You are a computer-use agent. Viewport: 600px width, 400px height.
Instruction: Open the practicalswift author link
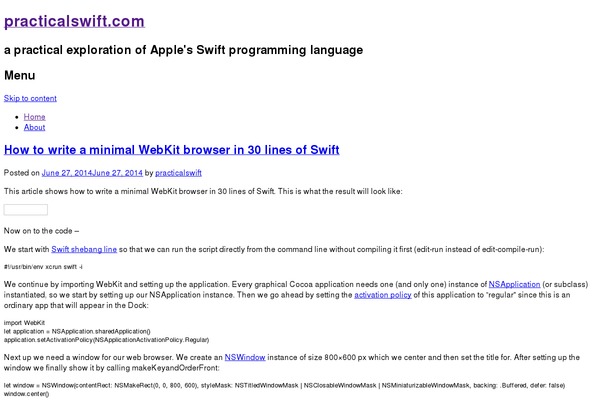(178, 173)
